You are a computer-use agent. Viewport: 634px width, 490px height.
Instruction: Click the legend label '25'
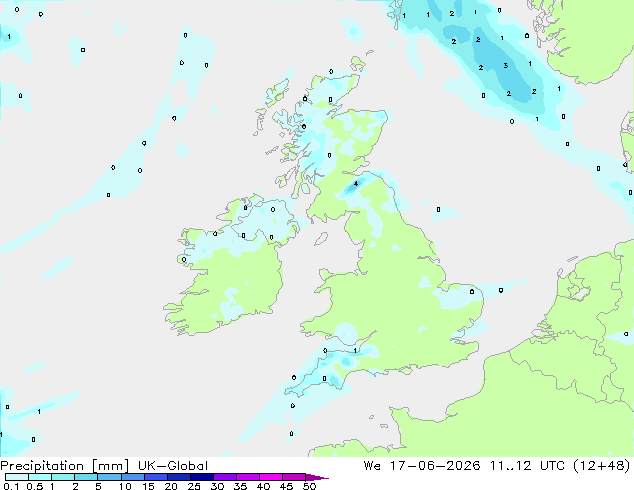[194, 486]
